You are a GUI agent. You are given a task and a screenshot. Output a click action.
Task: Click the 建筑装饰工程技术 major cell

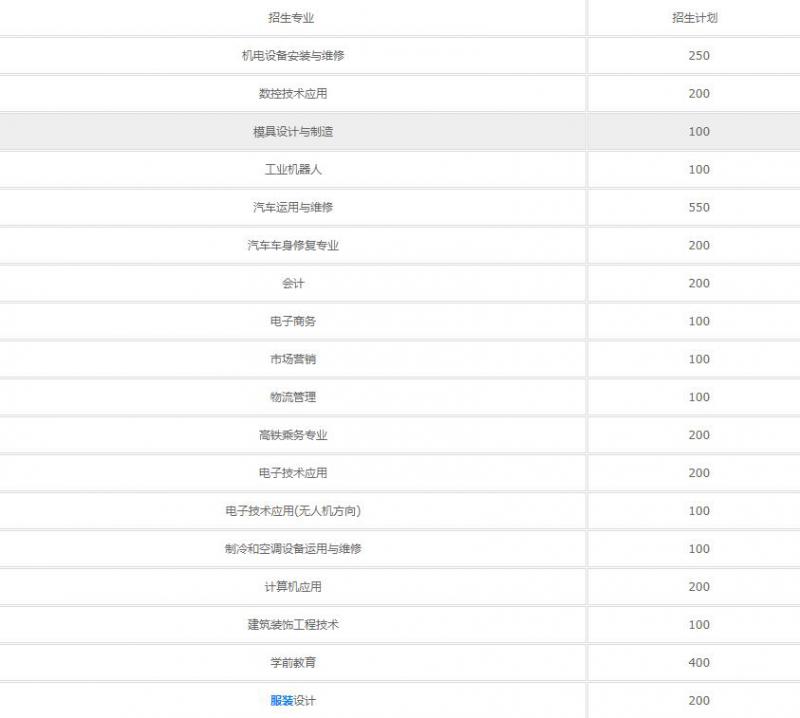[x=292, y=625]
